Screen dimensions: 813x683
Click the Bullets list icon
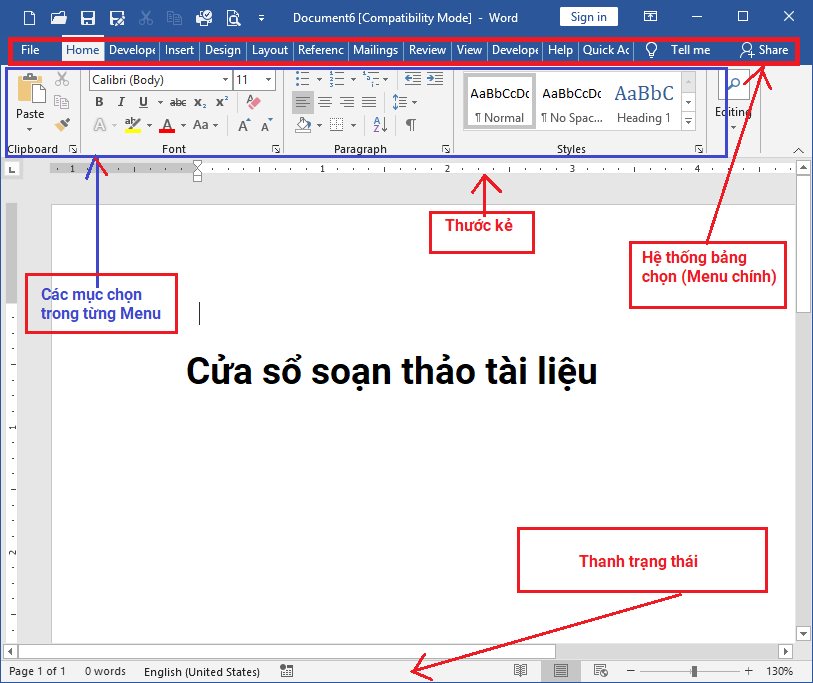(x=302, y=79)
